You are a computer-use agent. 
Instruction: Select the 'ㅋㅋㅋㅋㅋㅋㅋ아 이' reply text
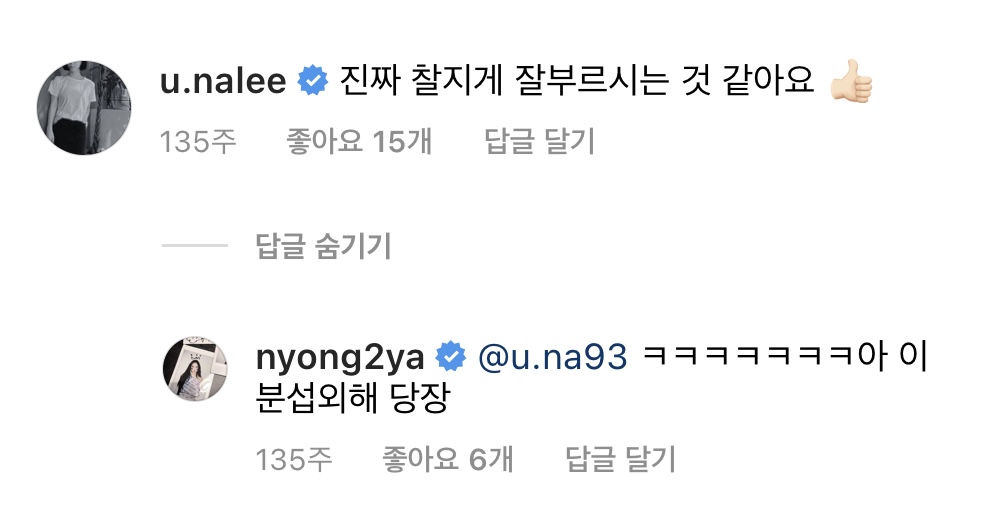coord(785,356)
